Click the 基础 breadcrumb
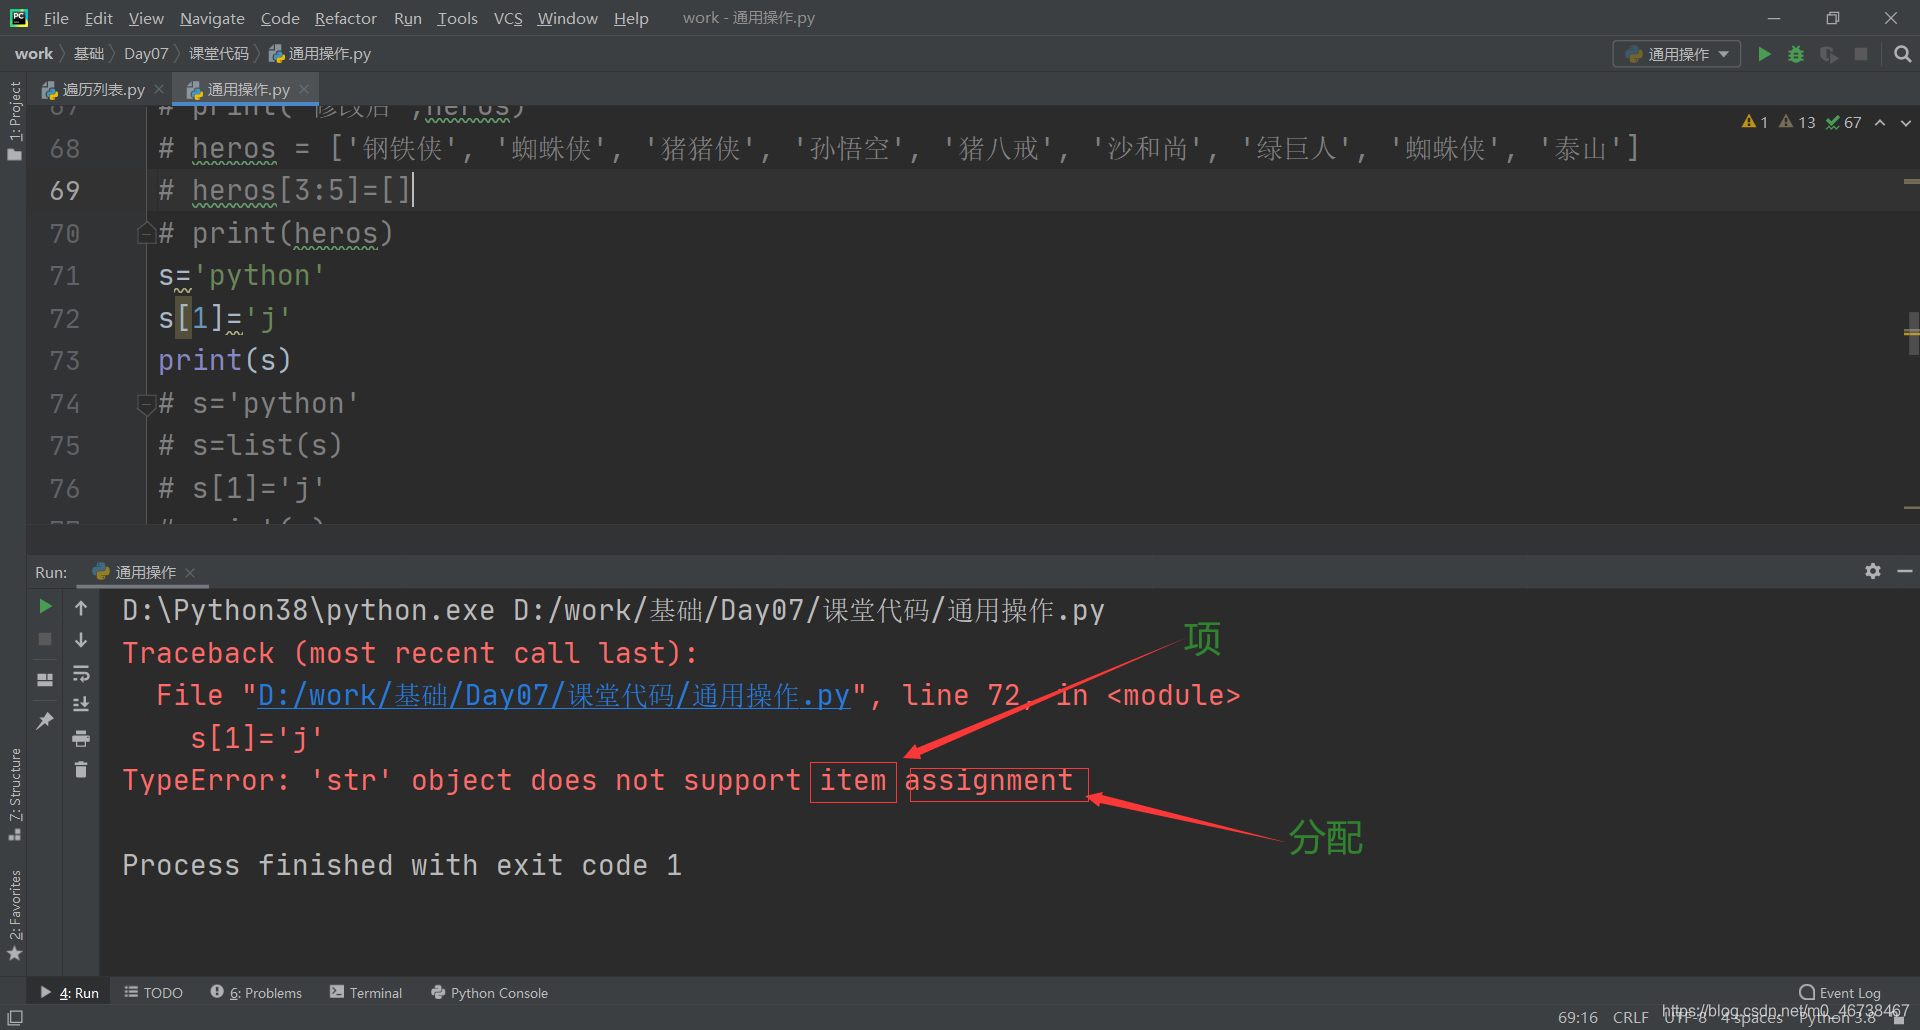This screenshot has width=1920, height=1030. coord(89,54)
